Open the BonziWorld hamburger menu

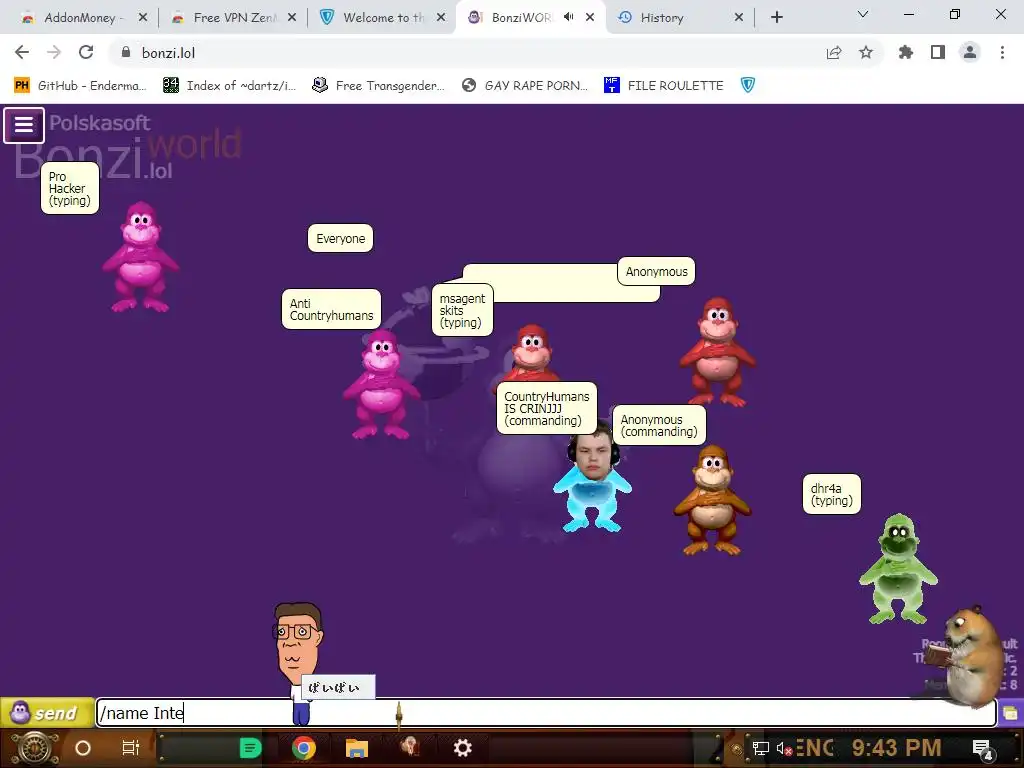24,125
